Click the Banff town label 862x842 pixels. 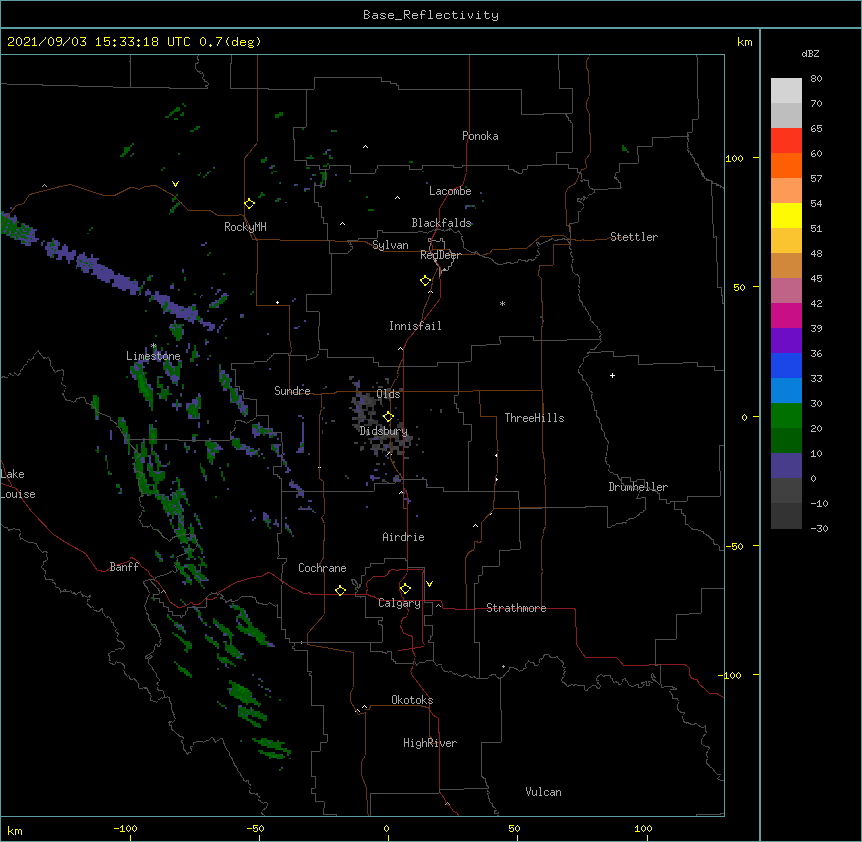pyautogui.click(x=124, y=567)
